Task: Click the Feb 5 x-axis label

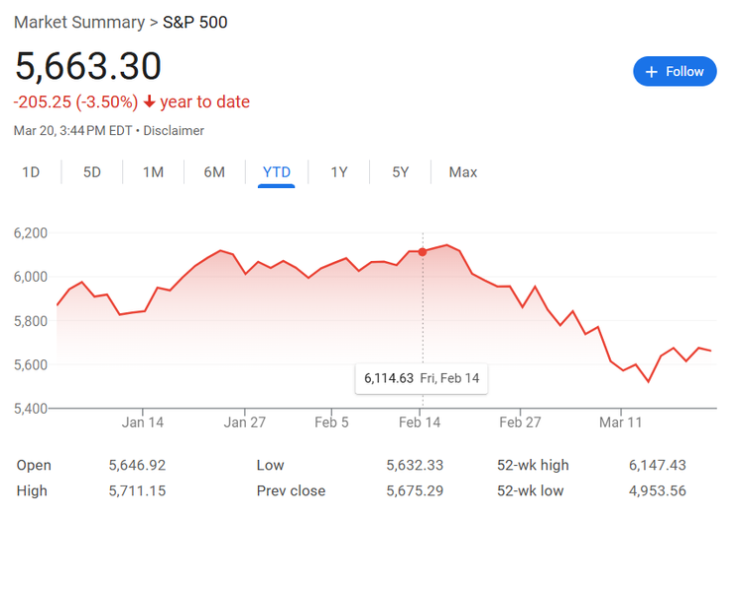Action: point(331,422)
